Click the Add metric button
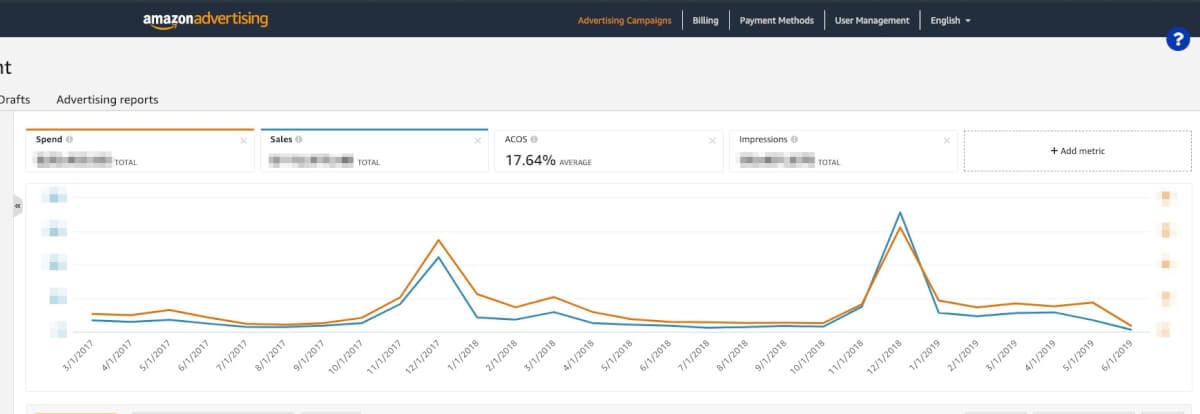The image size is (1200, 414). pyautogui.click(x=1077, y=150)
